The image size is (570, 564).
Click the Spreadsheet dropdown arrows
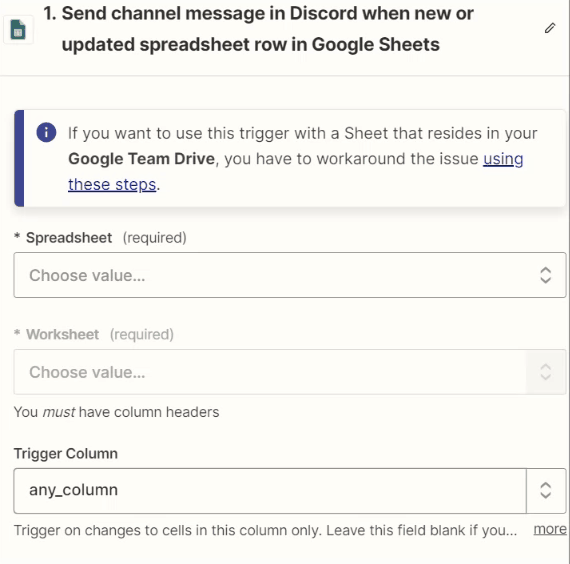[545, 275]
